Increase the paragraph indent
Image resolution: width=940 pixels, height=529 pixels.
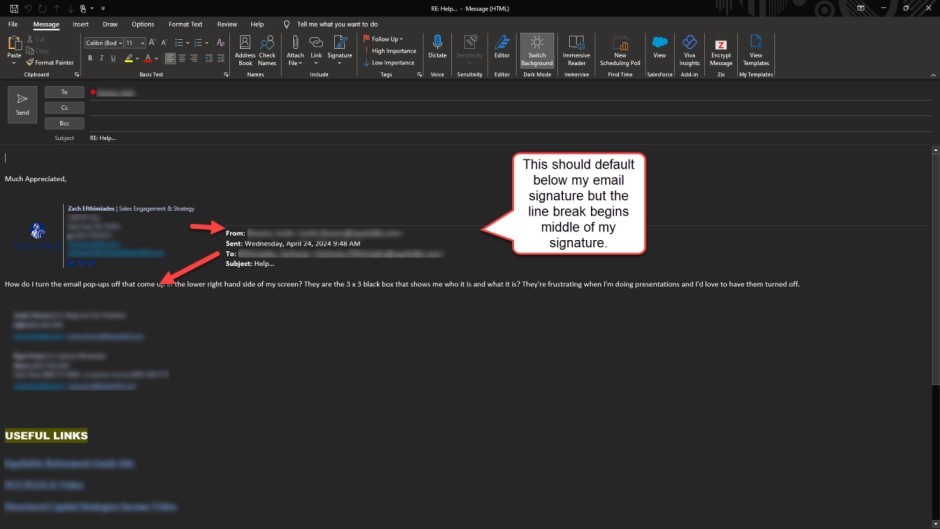pos(220,58)
